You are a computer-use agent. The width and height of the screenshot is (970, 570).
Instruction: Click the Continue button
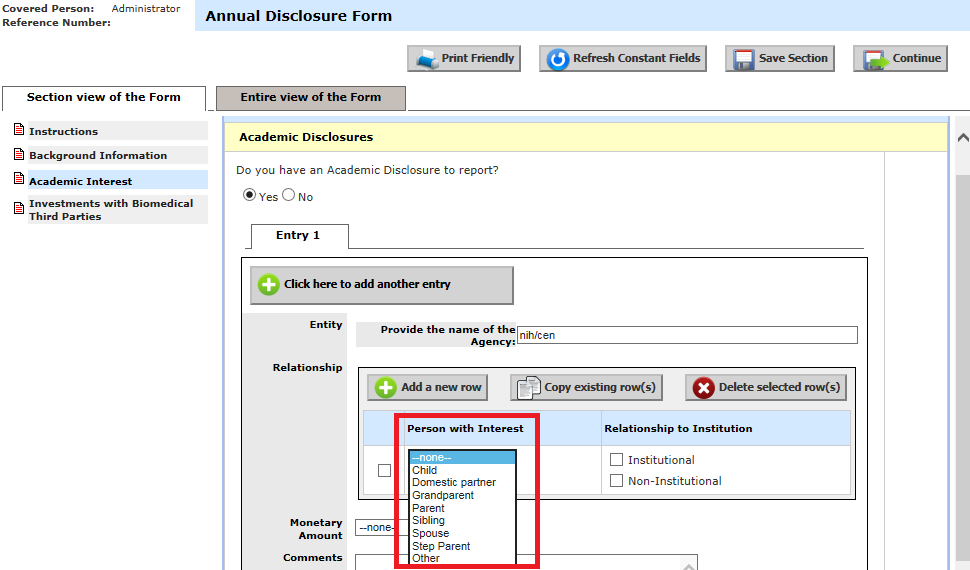point(901,58)
